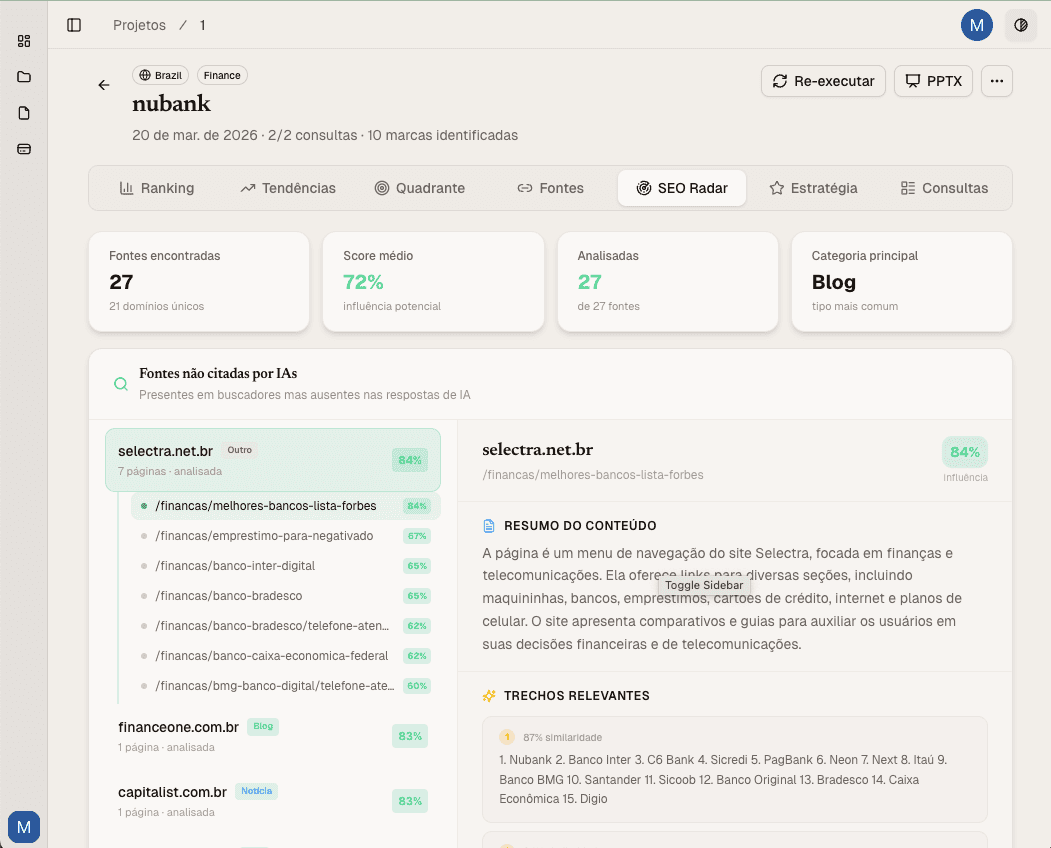Click the Outro tag on selectra.net.br

(239, 450)
